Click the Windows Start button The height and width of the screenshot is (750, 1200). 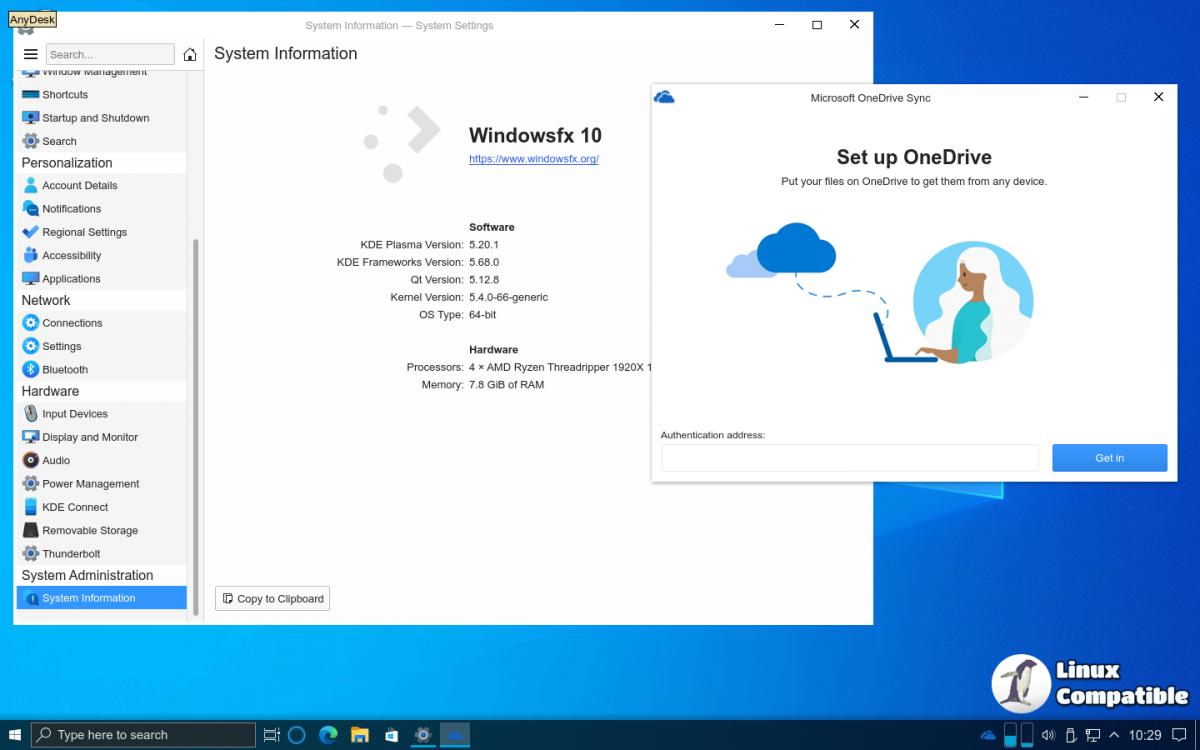tap(15, 735)
